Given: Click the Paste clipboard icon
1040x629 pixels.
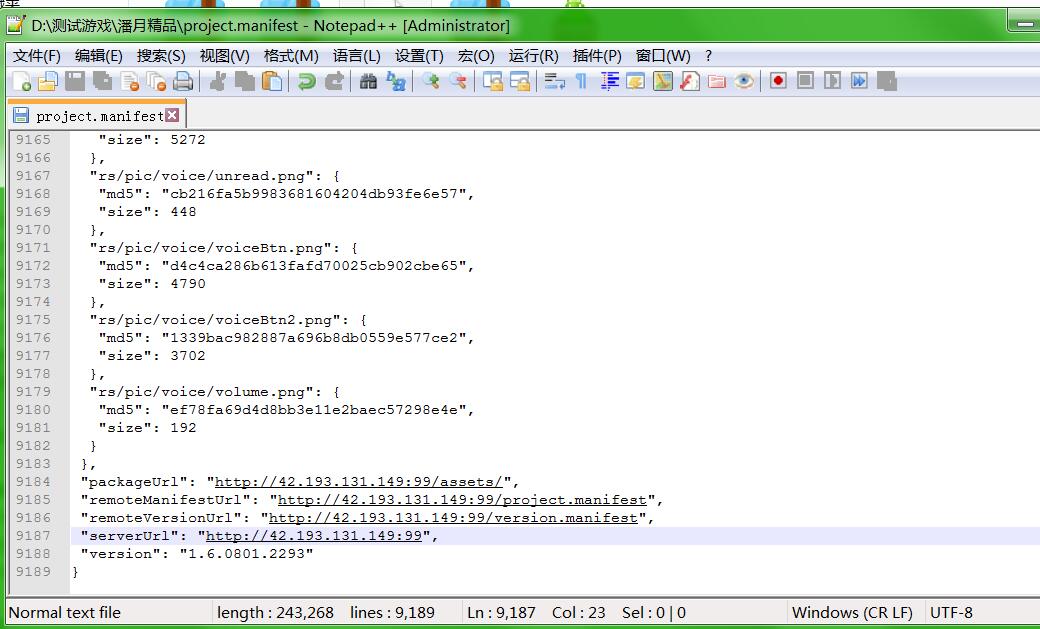Looking at the screenshot, I should point(272,82).
